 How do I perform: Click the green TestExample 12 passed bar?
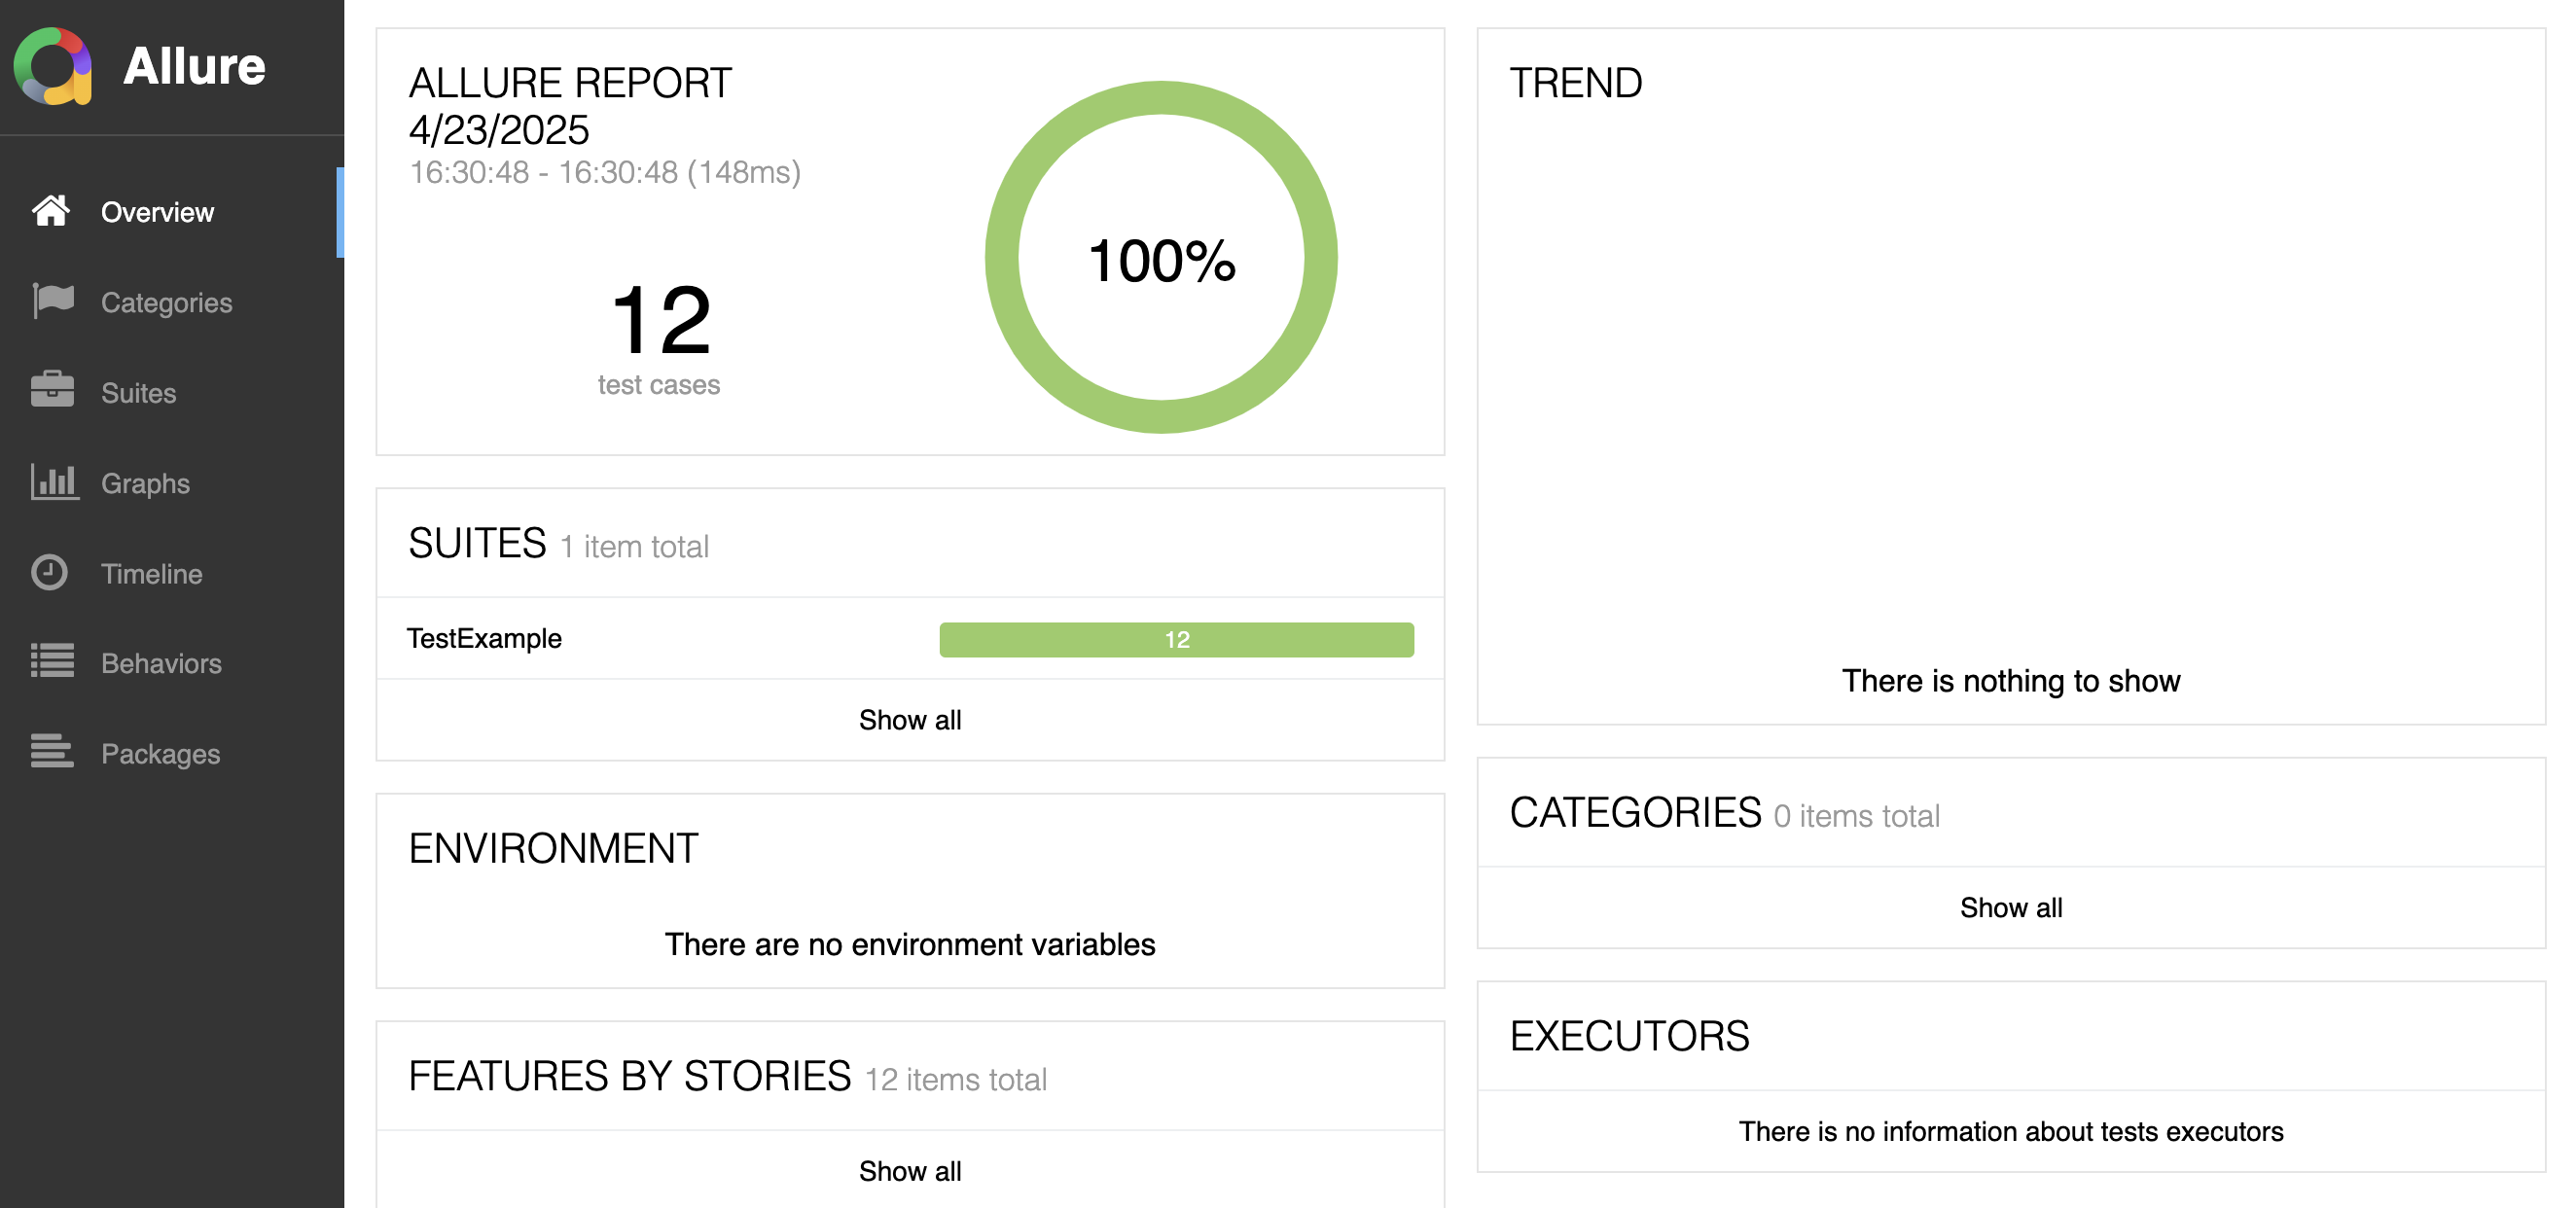click(x=1176, y=640)
